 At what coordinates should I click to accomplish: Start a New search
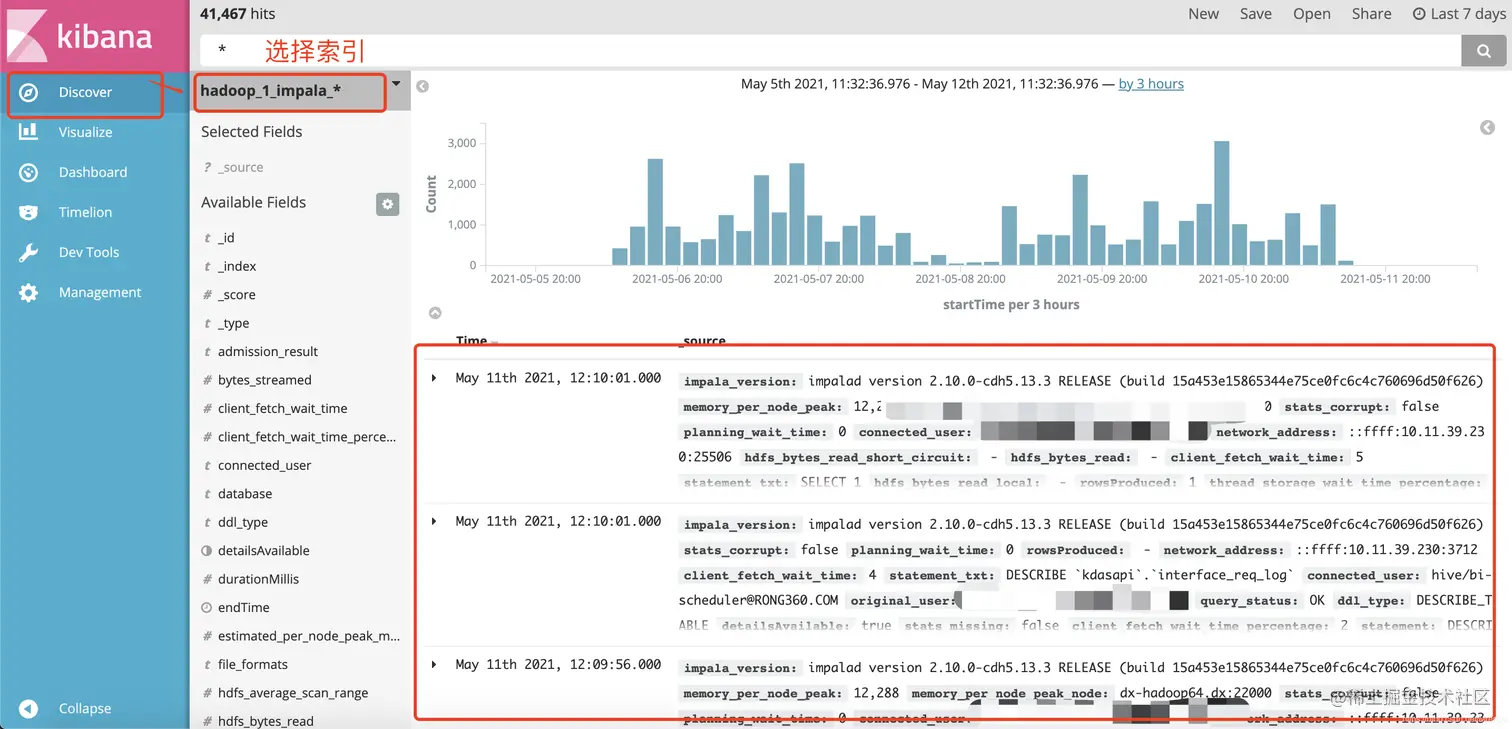(x=1203, y=13)
